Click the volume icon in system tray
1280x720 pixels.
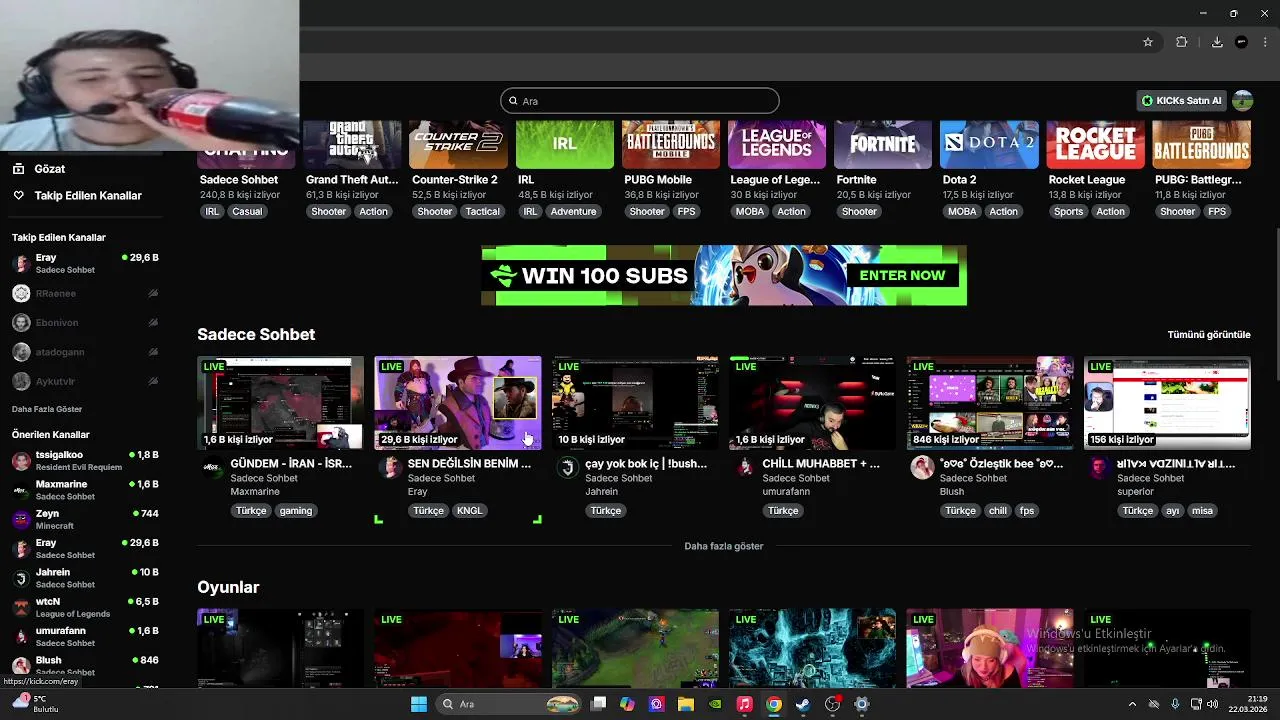[1213, 704]
